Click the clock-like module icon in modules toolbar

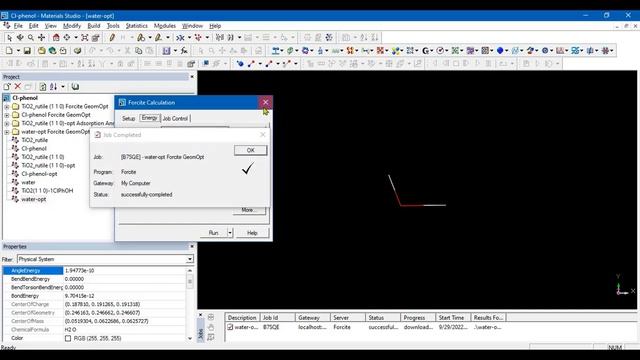pos(440,51)
